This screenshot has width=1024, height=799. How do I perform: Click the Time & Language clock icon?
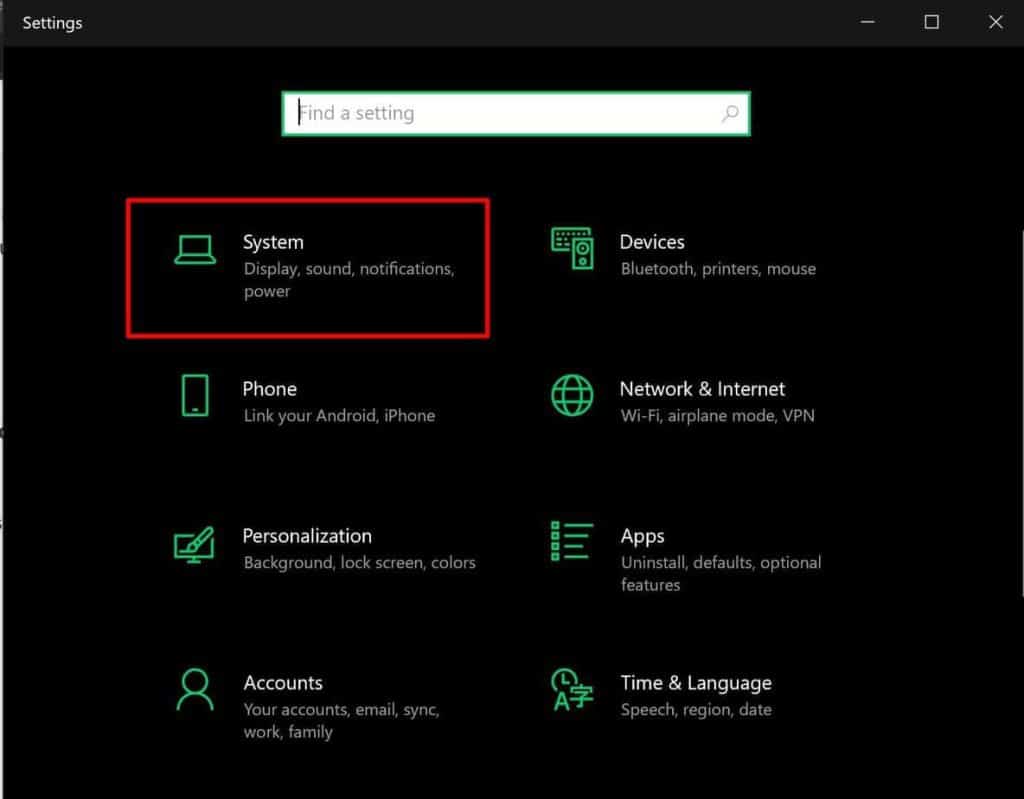coord(571,691)
